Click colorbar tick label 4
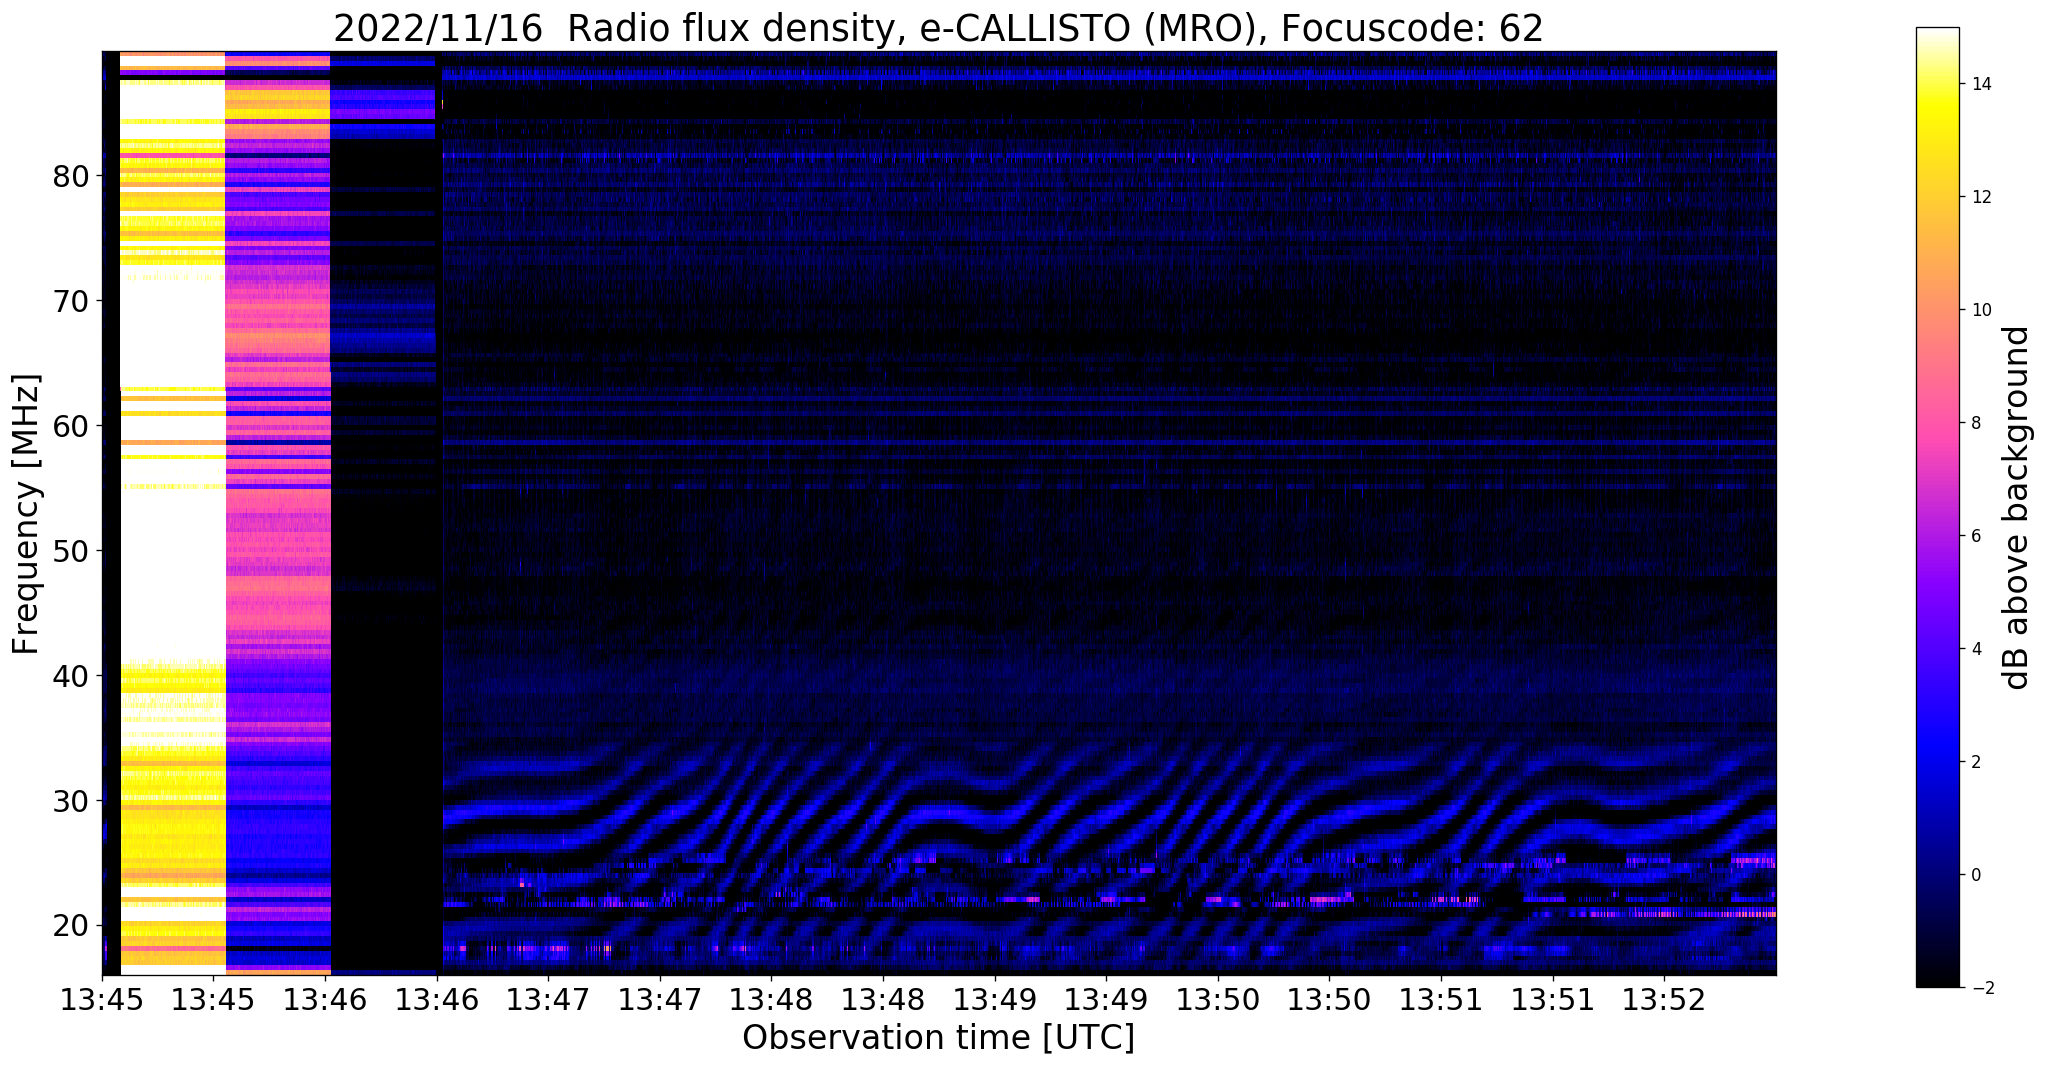The image size is (2047, 1067). tap(1975, 650)
